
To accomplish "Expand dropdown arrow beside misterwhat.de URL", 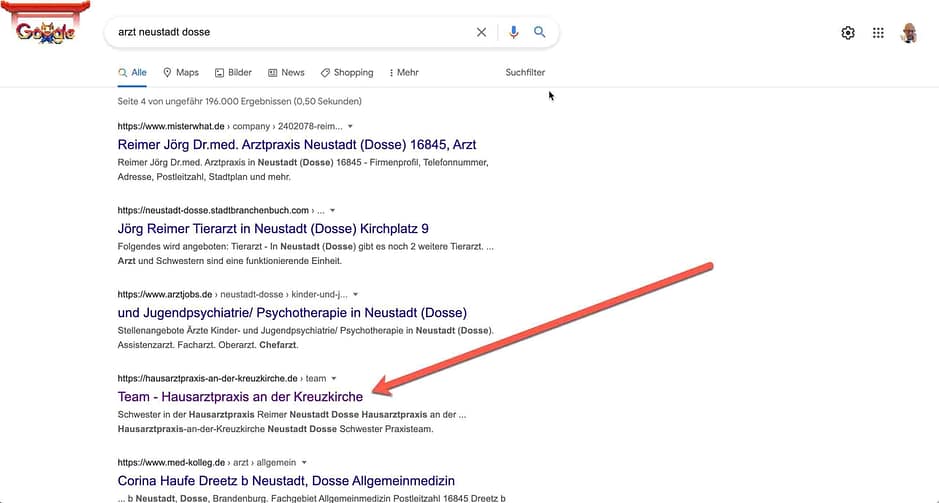I will 351,127.
